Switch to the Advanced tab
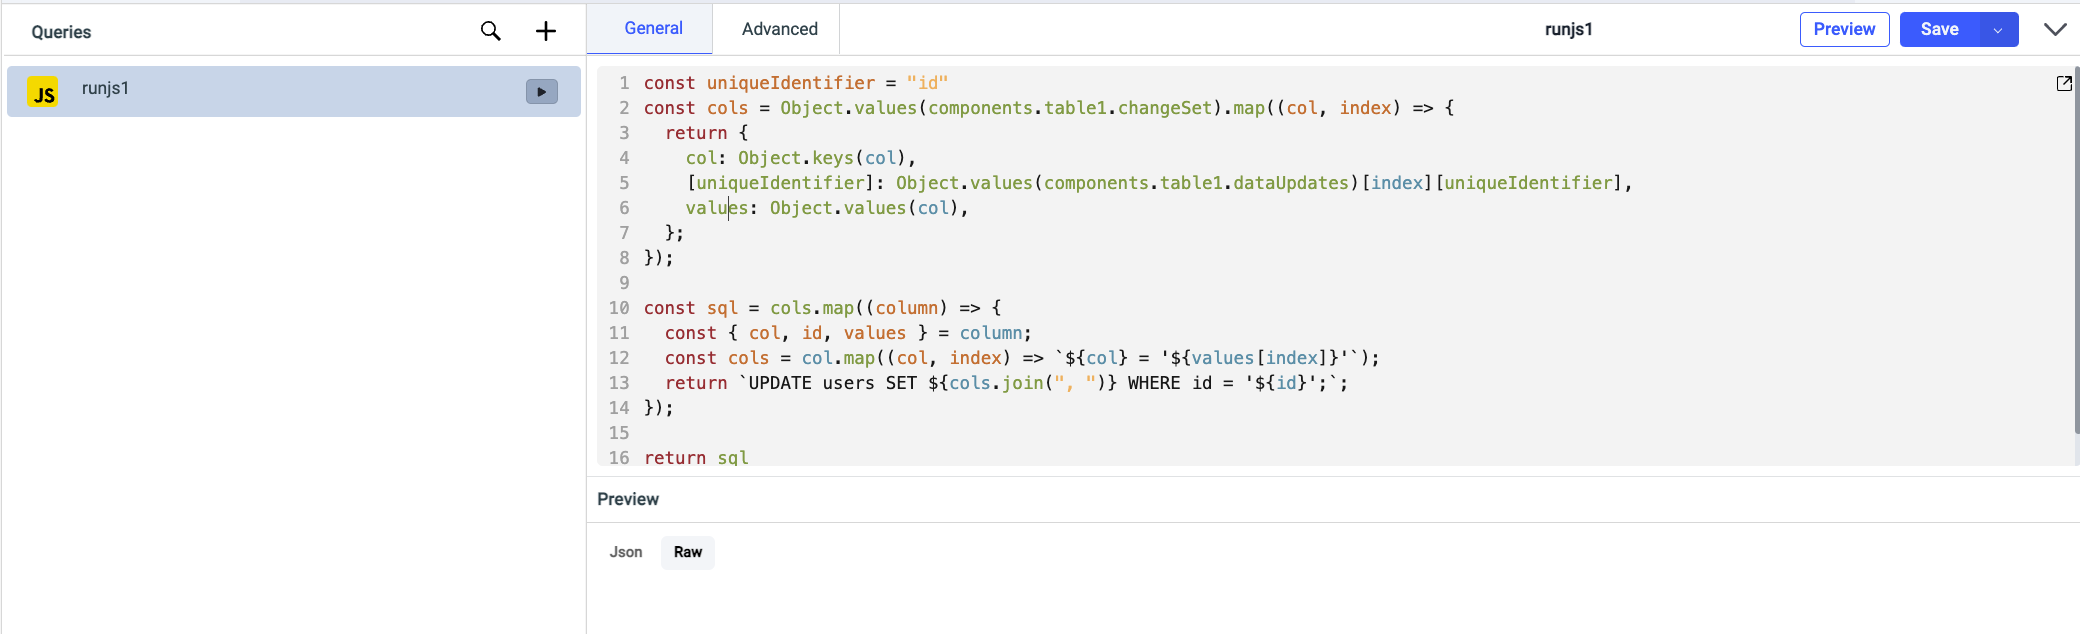Viewport: 2080px width, 634px height. [x=779, y=29]
